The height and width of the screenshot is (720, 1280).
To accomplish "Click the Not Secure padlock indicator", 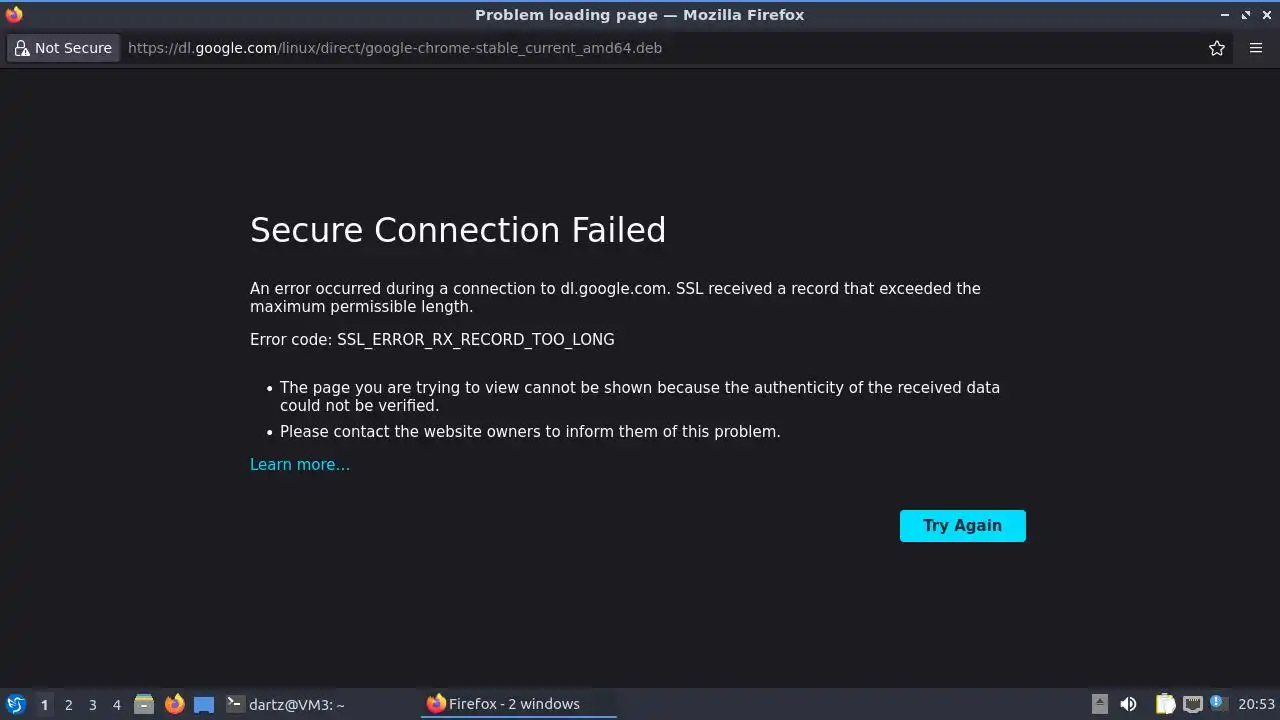I will click(x=63, y=48).
